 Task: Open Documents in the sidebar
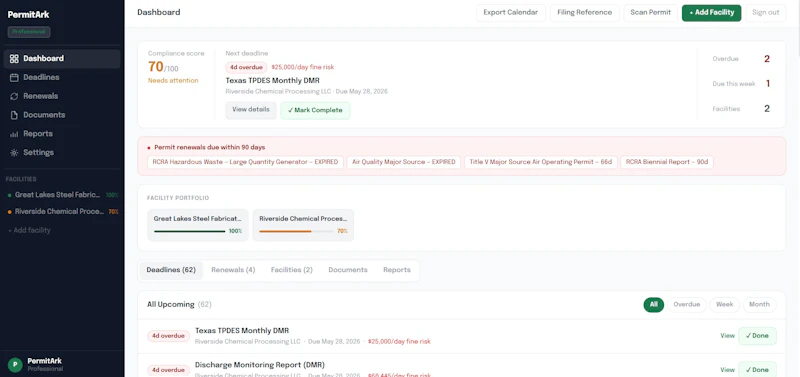[x=62, y=115]
